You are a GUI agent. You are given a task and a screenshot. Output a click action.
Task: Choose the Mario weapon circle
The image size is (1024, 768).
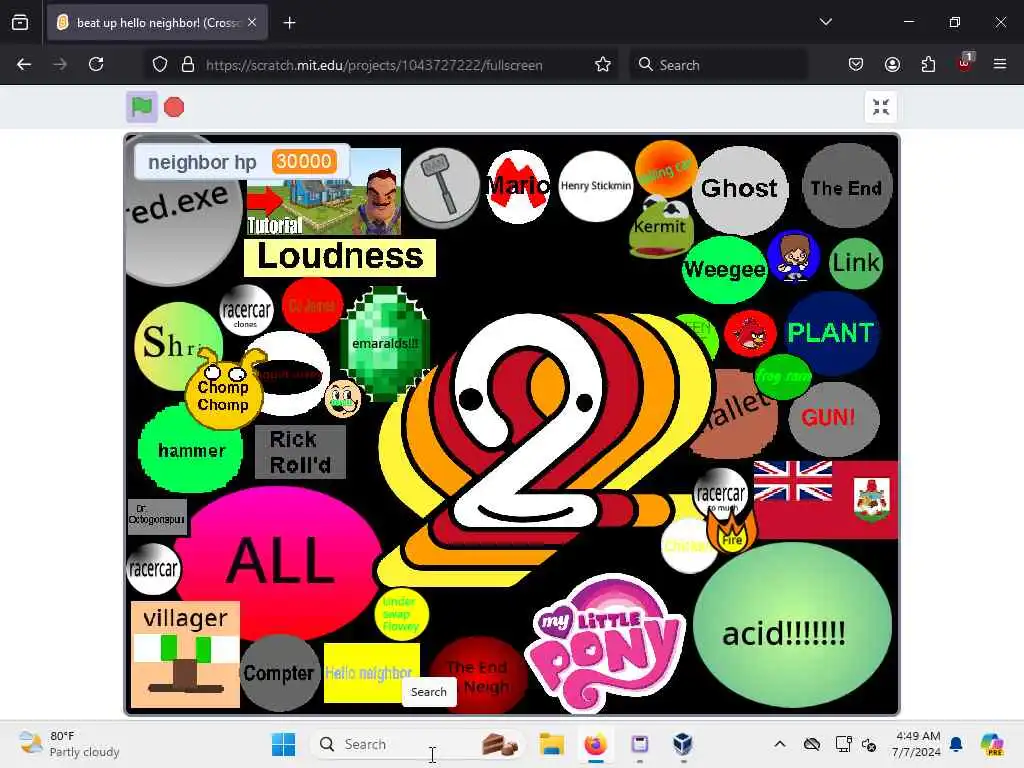point(519,187)
